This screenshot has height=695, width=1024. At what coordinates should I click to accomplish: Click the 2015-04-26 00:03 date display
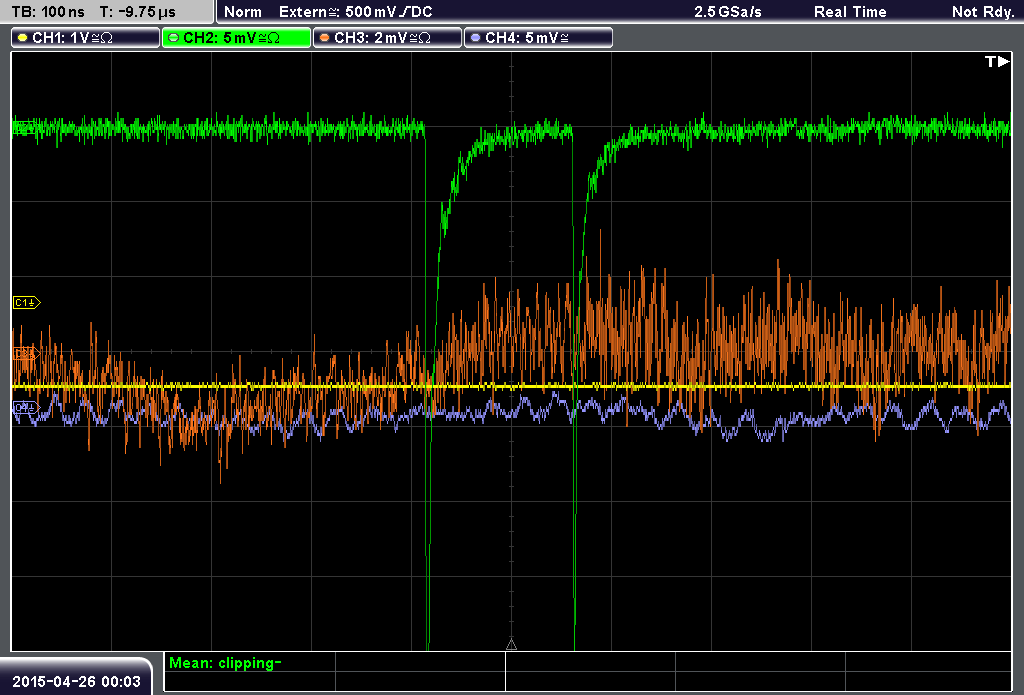[76, 681]
